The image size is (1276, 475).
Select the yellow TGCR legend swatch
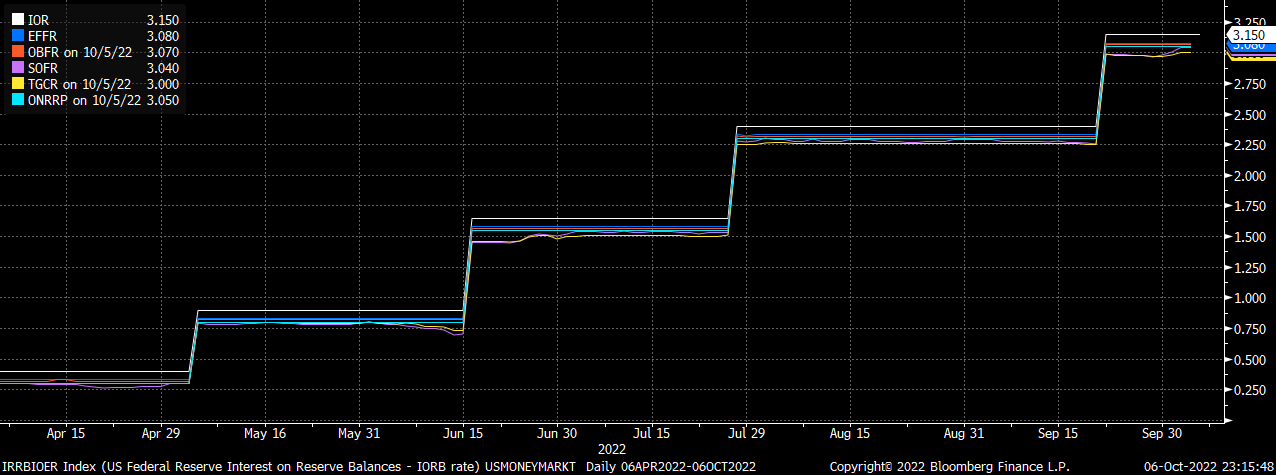click(17, 84)
